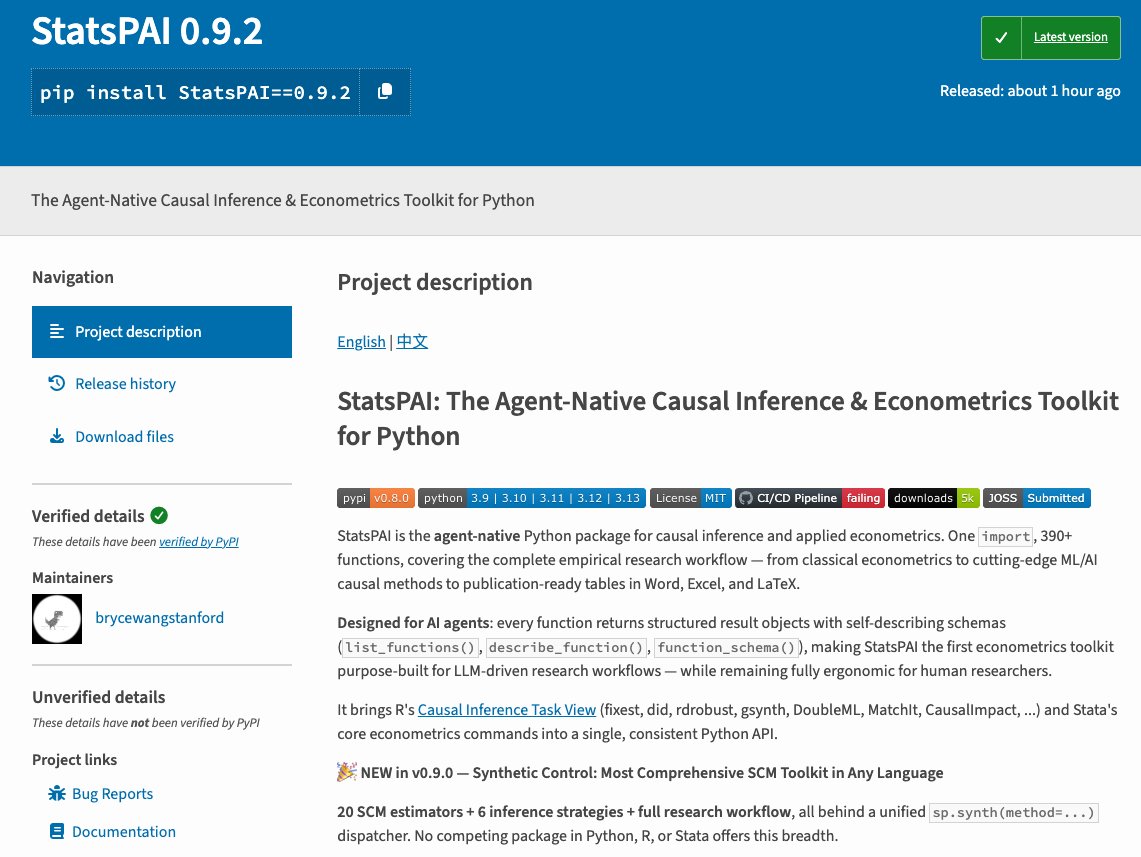Click 'Released: about 1 hour ago' text
This screenshot has height=857, width=1141.
(x=1030, y=91)
